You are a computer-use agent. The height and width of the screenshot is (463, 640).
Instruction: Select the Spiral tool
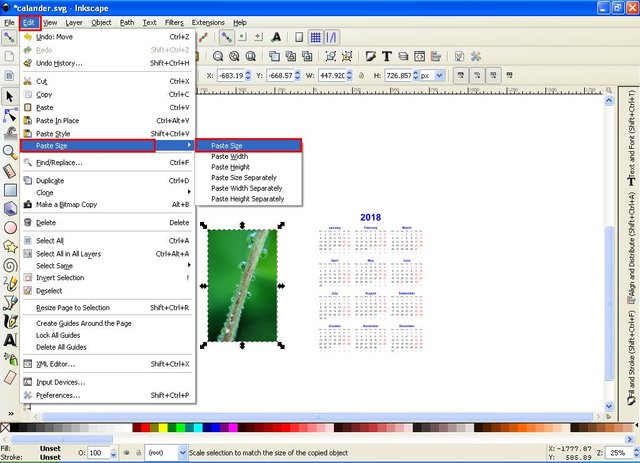click(10, 265)
